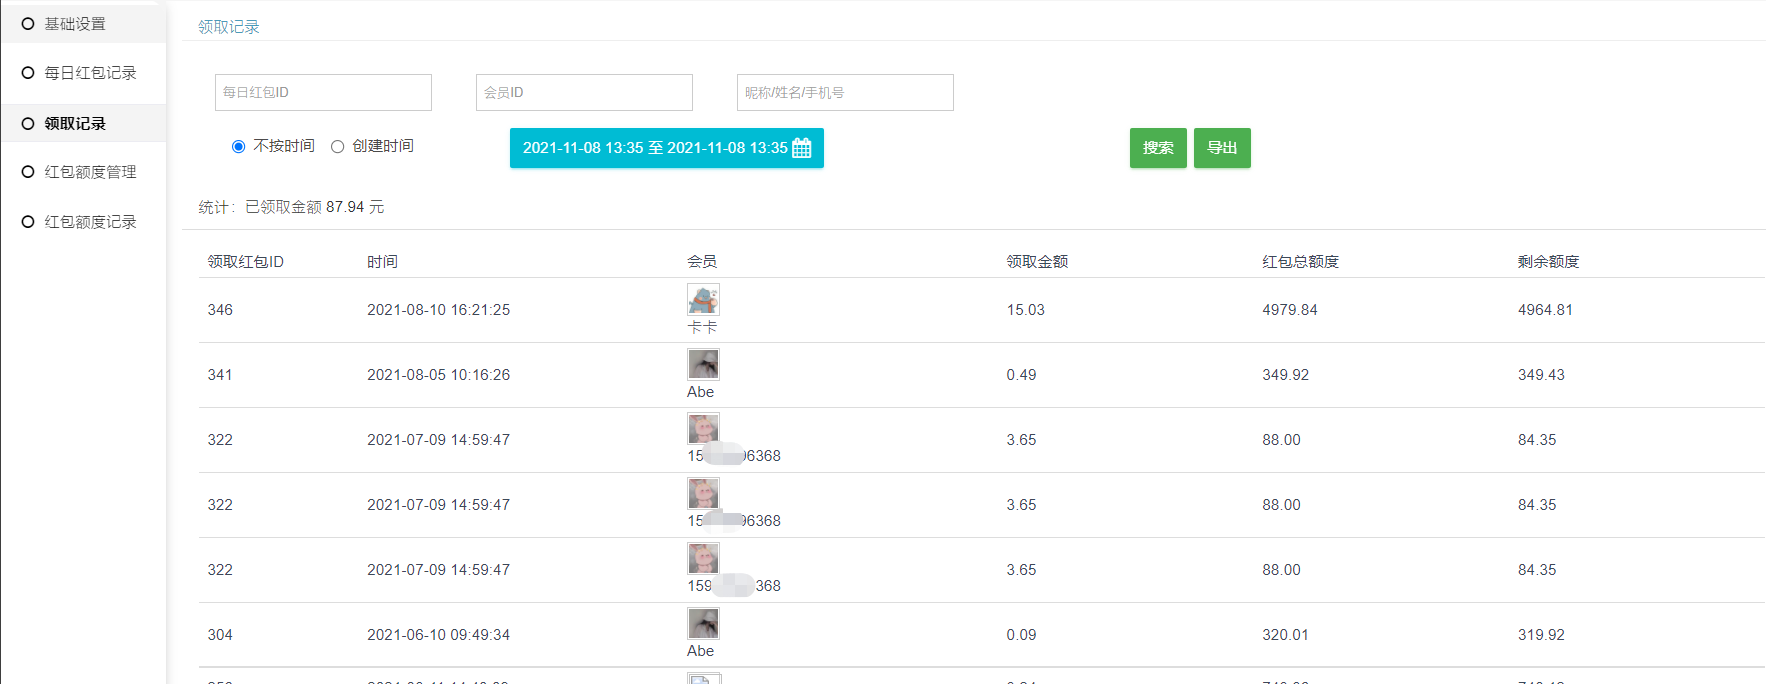Open the date range picker
Screen dimensions: 1766x684
[655, 148]
